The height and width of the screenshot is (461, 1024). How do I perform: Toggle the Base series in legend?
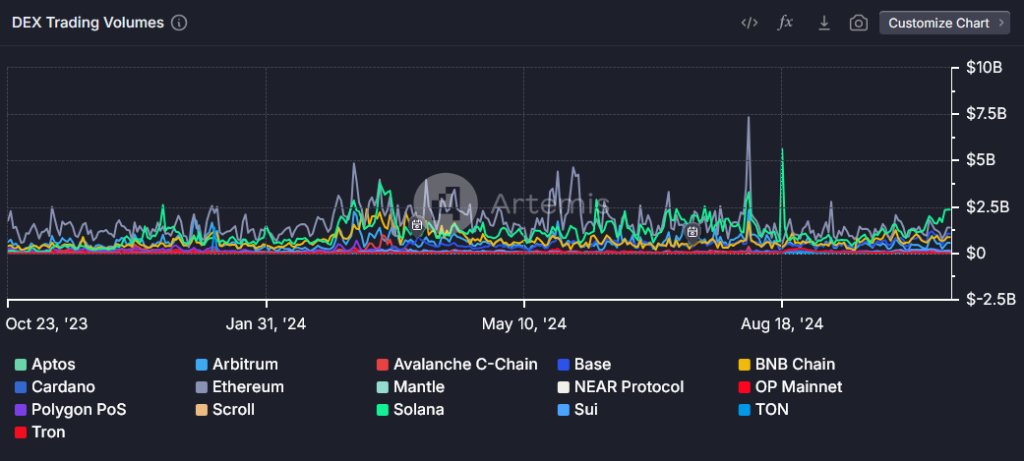pos(584,364)
